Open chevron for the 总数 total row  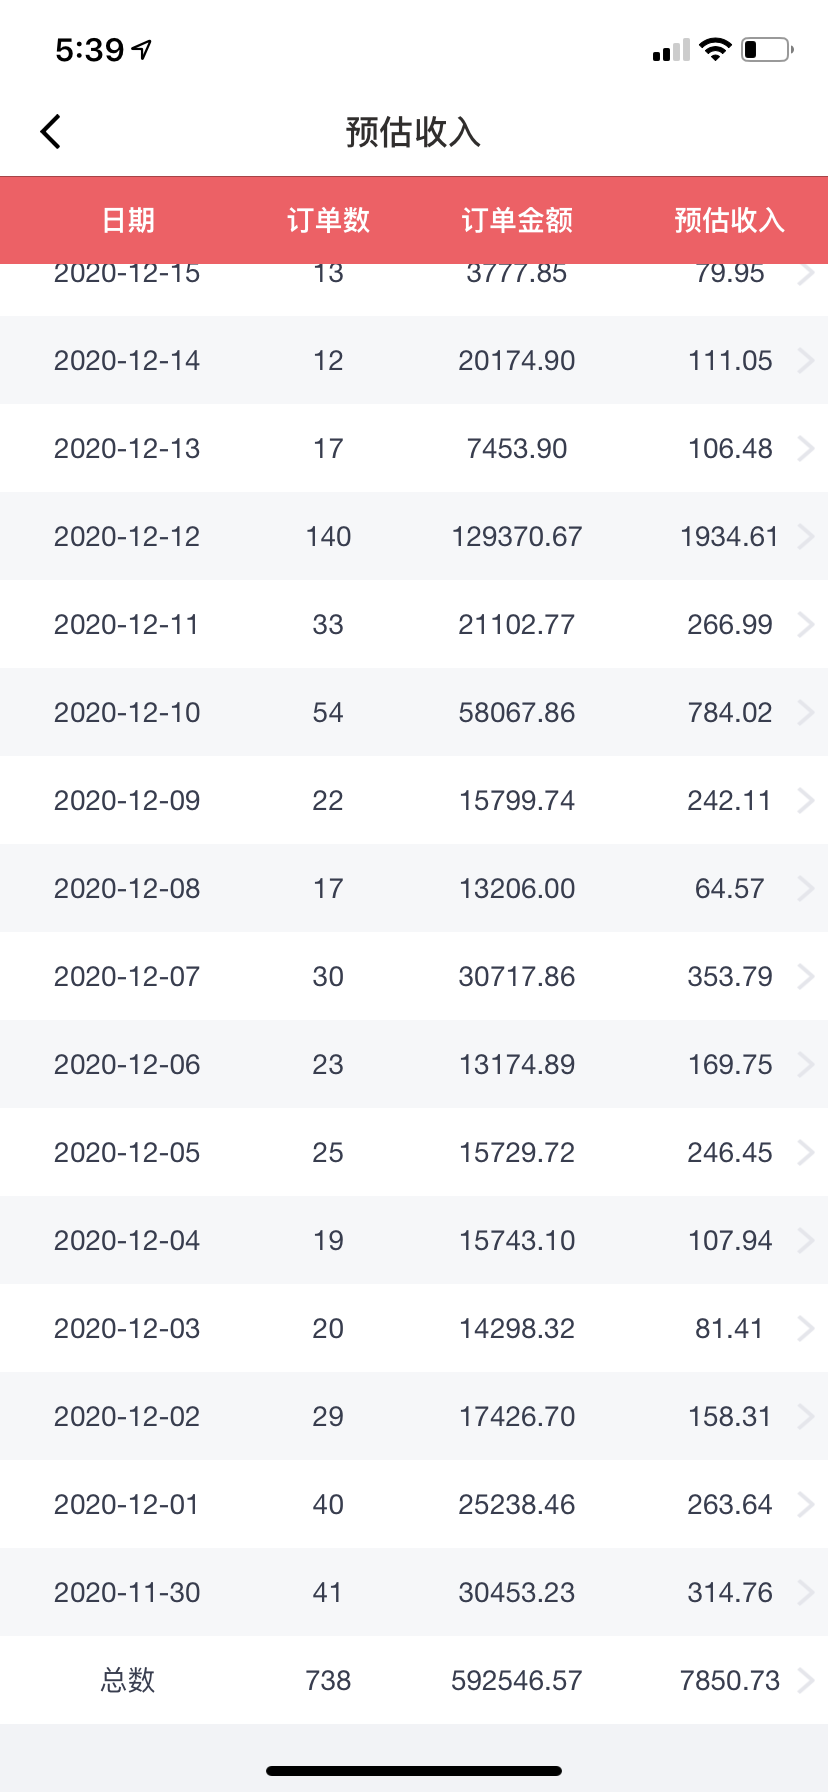coord(806,1680)
